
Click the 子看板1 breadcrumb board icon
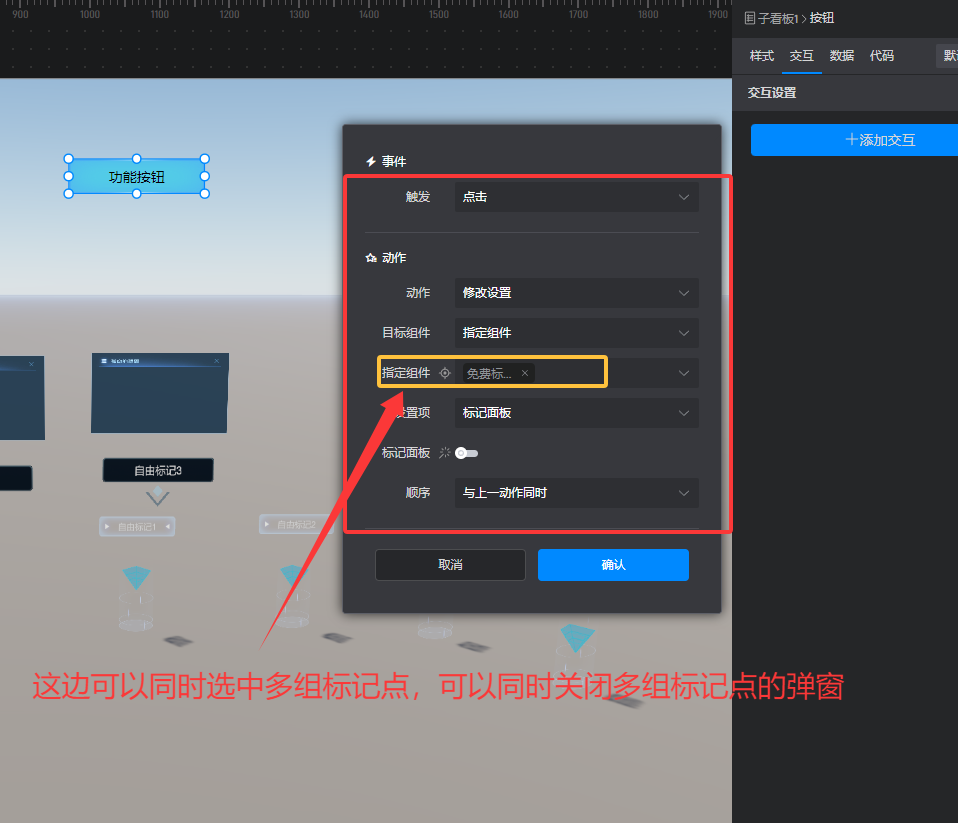point(750,18)
